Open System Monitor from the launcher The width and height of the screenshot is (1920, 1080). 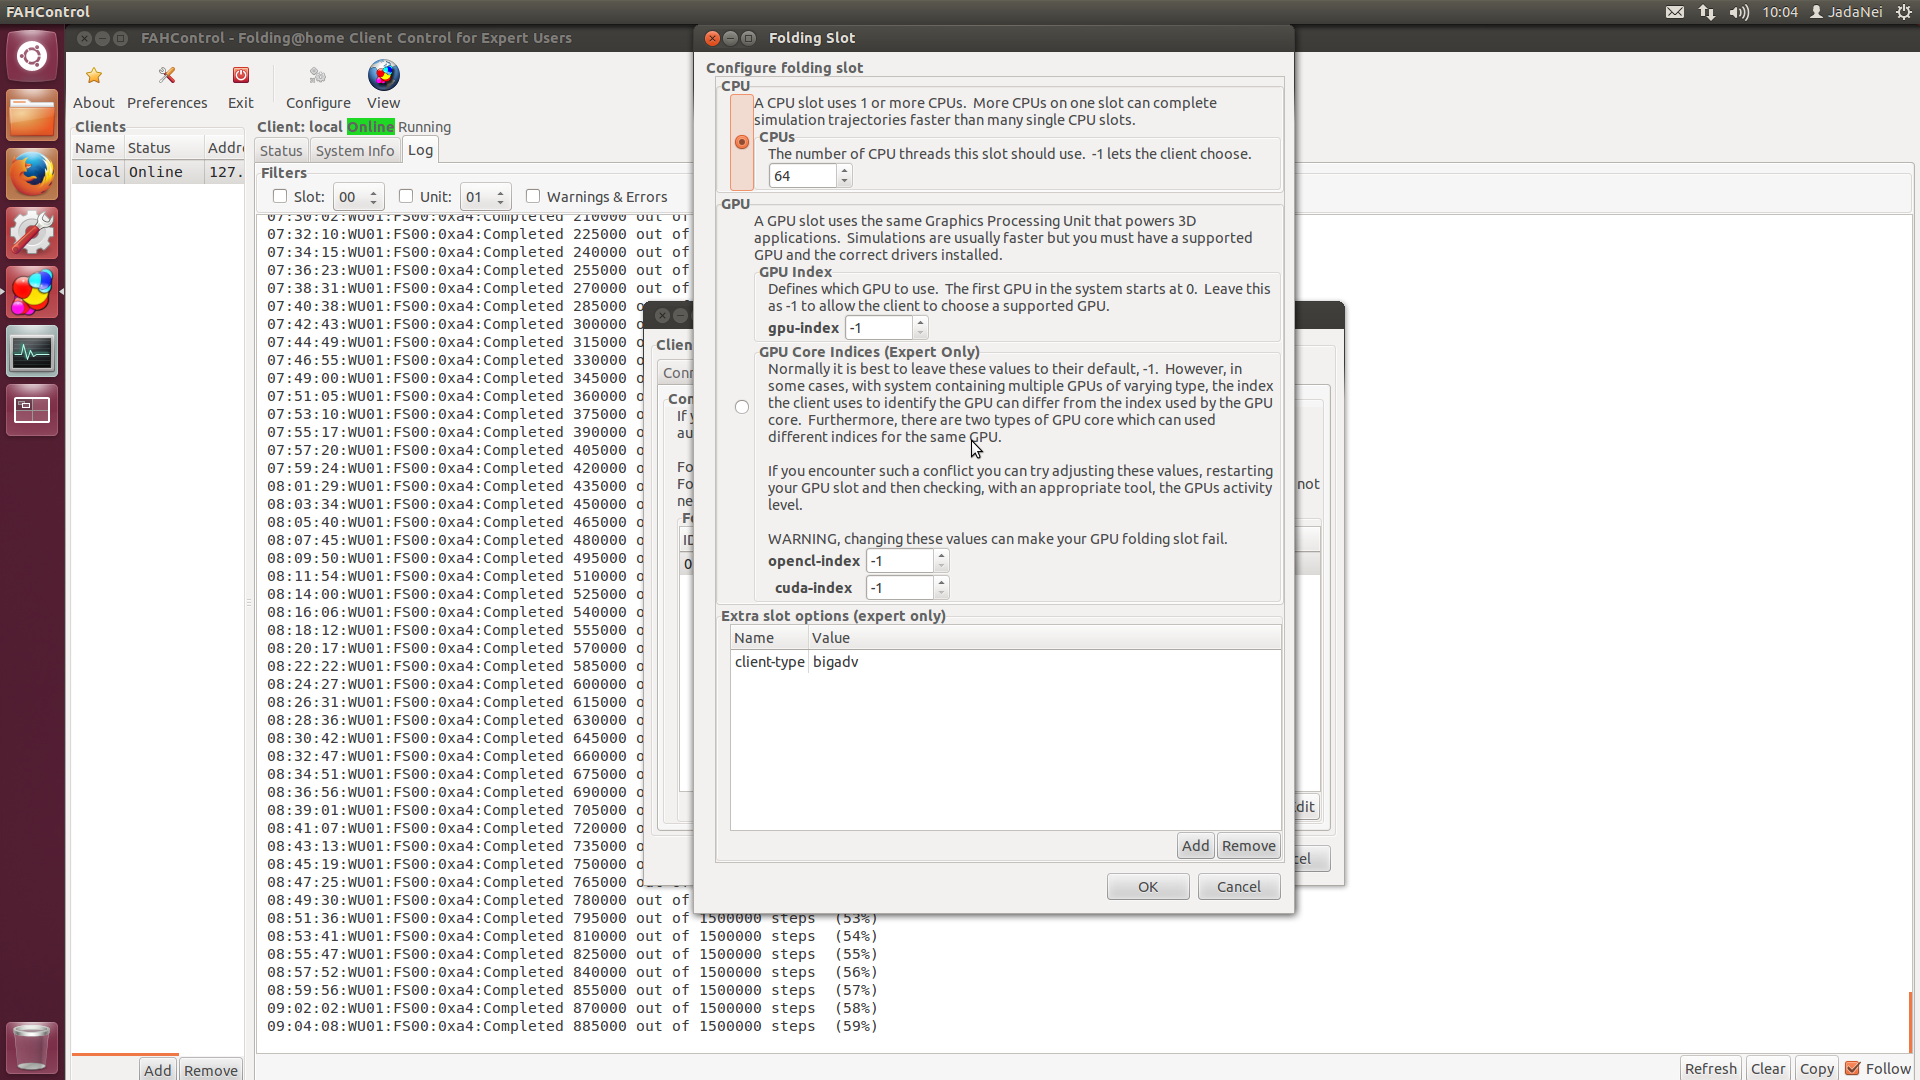pyautogui.click(x=32, y=351)
